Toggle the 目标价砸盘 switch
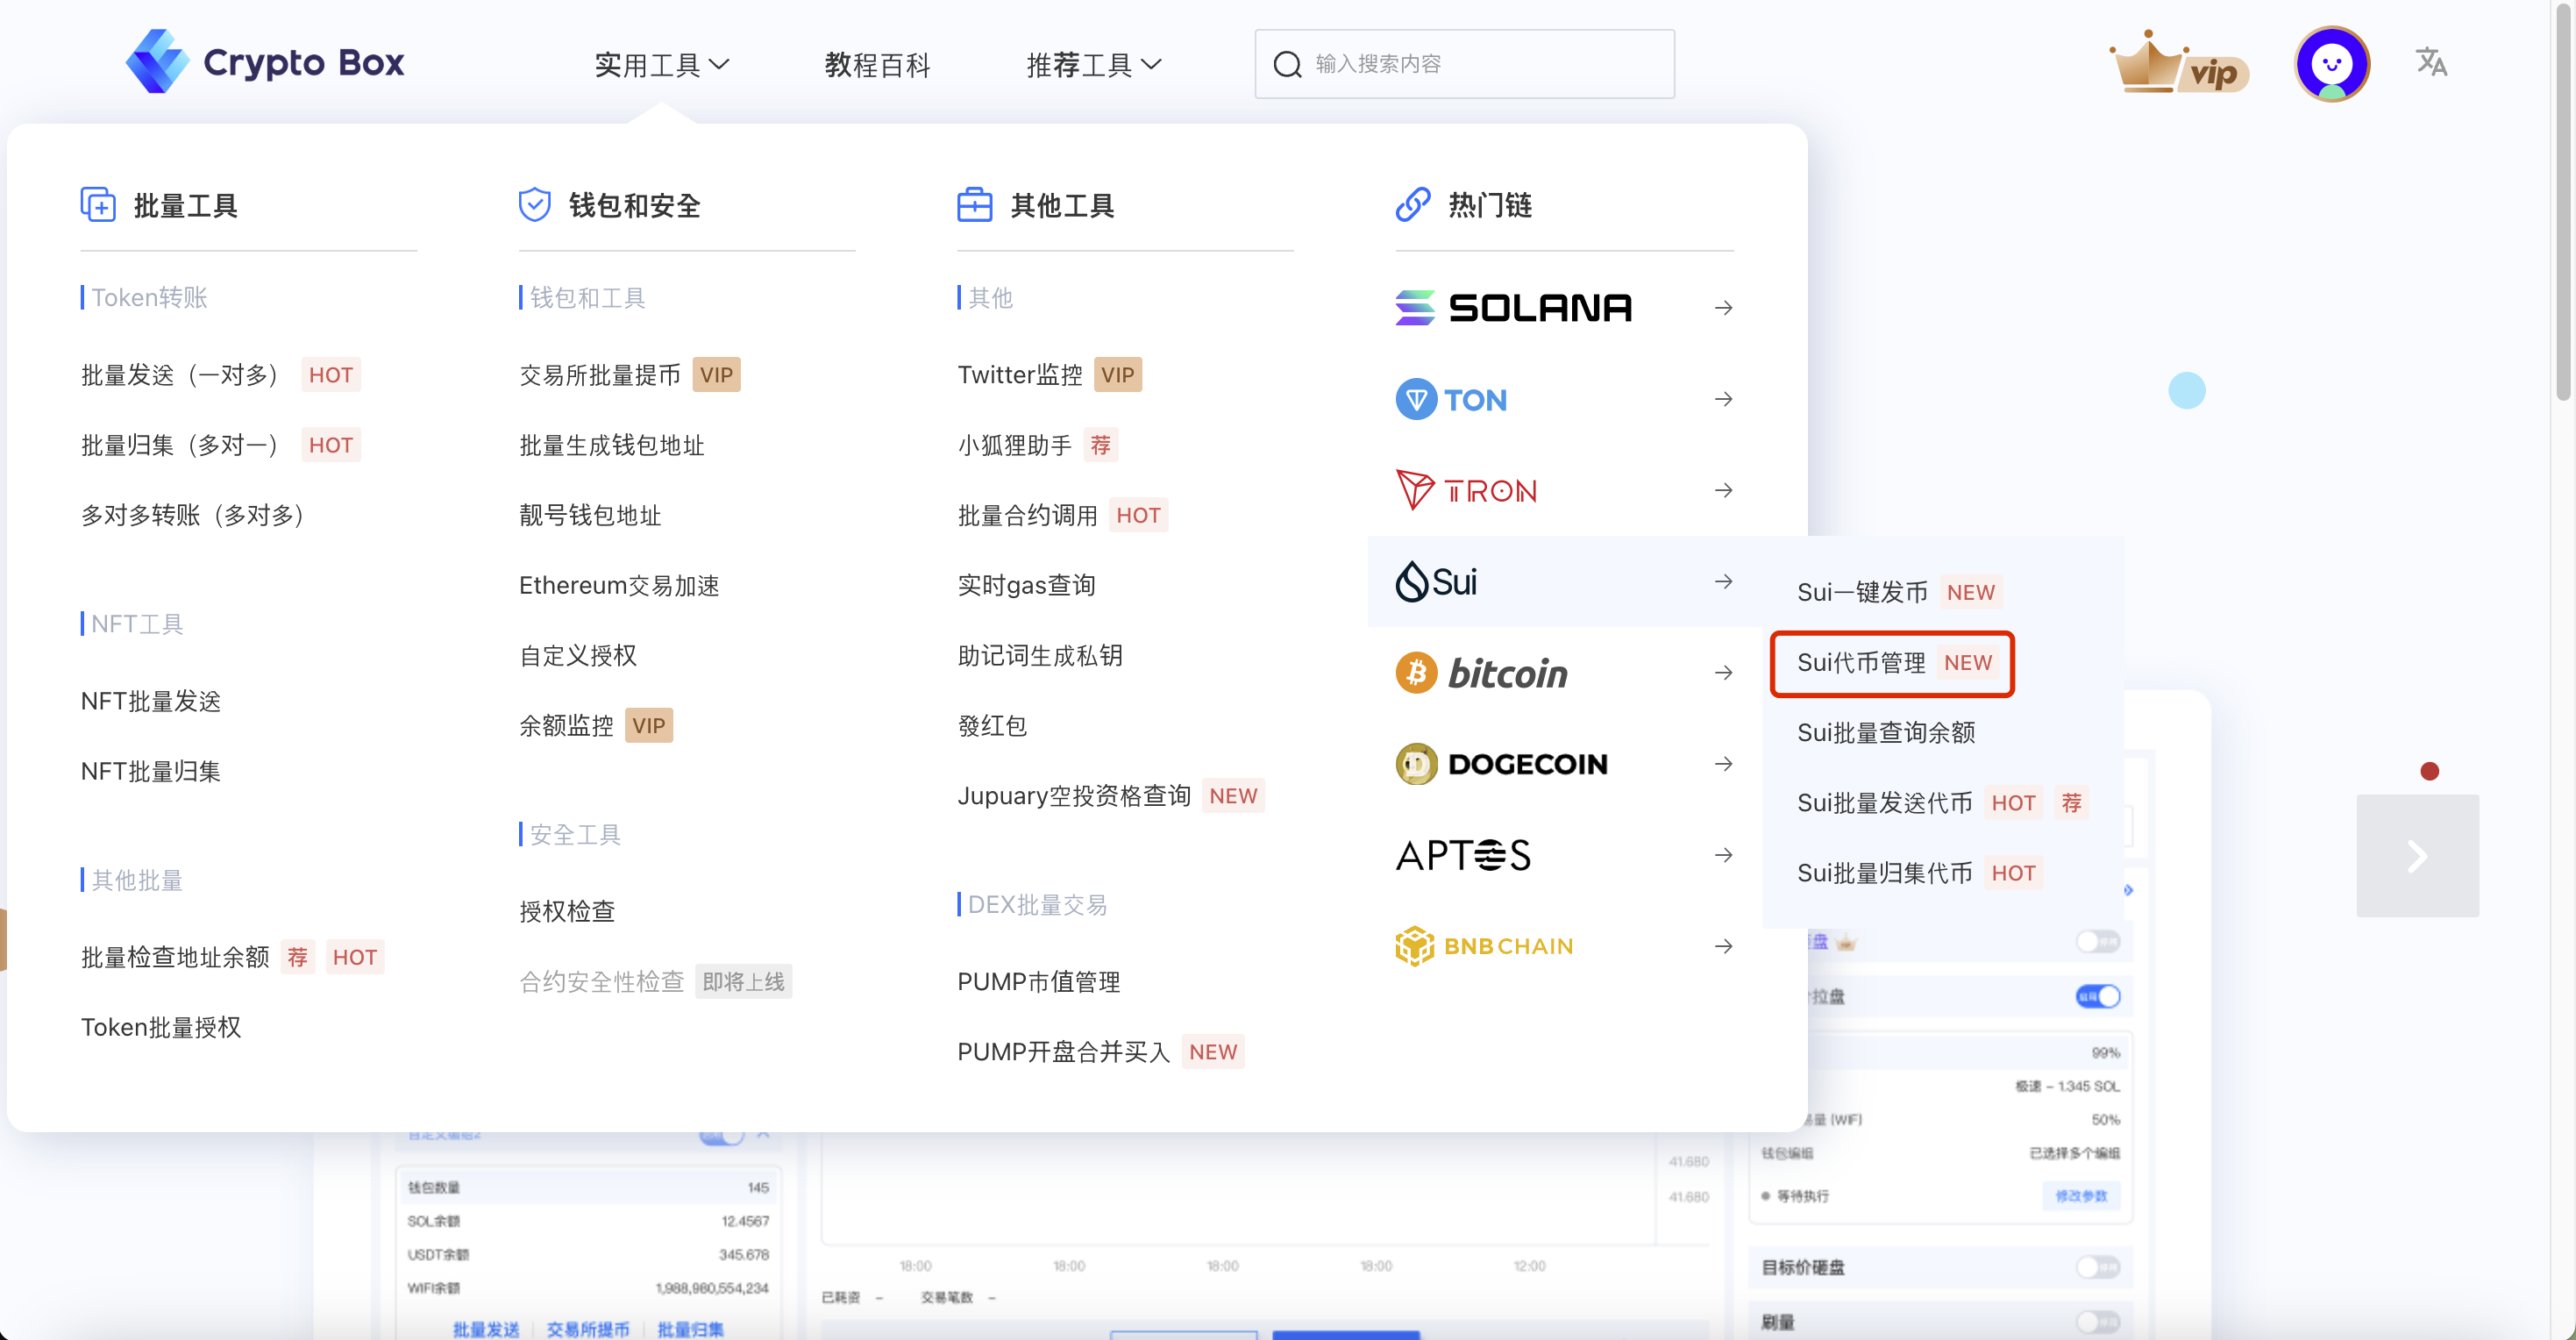Screen dimensions: 2576x1340 click(2097, 1266)
